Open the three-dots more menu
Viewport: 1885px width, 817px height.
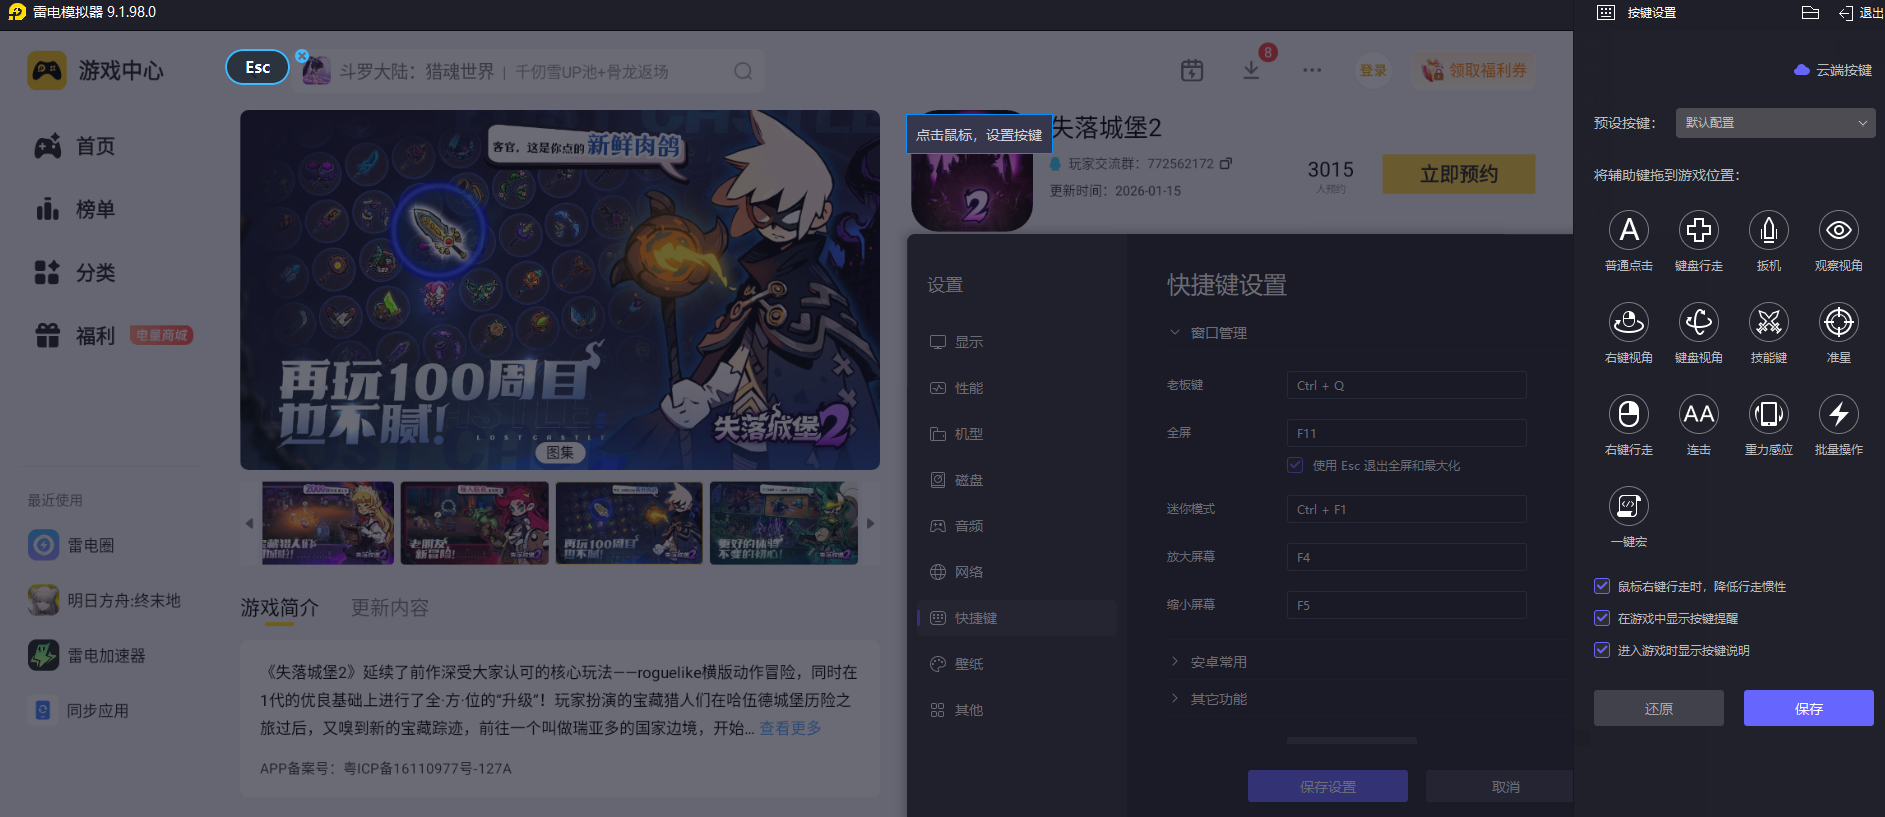click(x=1312, y=70)
